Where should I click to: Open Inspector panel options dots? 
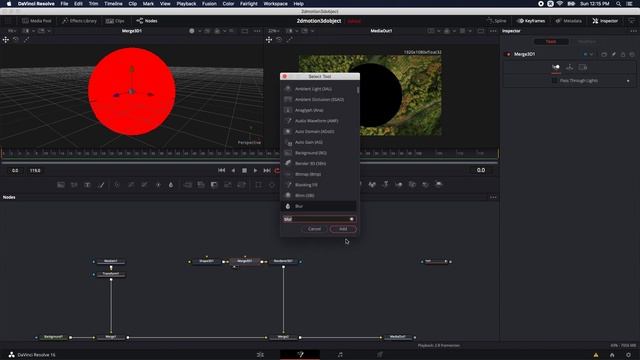coord(633,31)
